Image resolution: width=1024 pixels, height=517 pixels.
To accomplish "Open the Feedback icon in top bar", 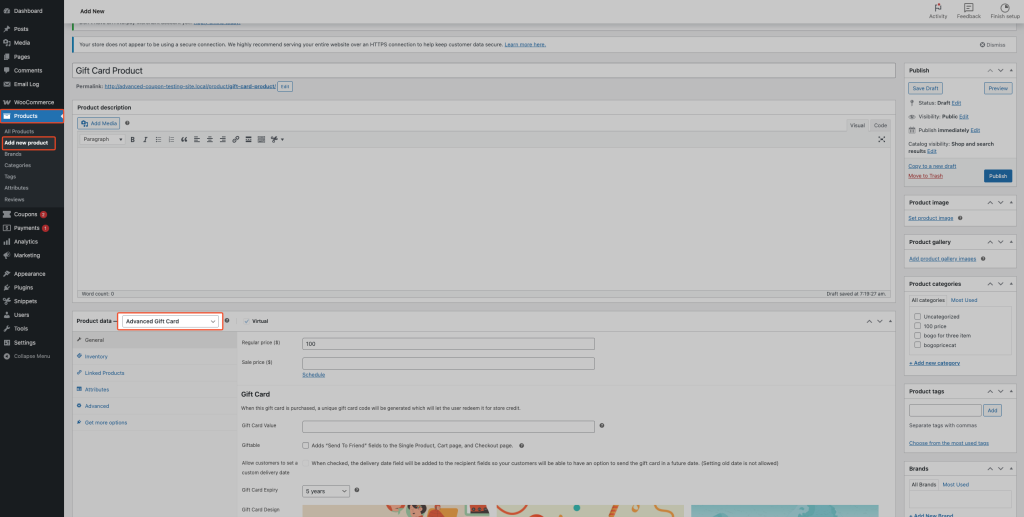I will [968, 10].
